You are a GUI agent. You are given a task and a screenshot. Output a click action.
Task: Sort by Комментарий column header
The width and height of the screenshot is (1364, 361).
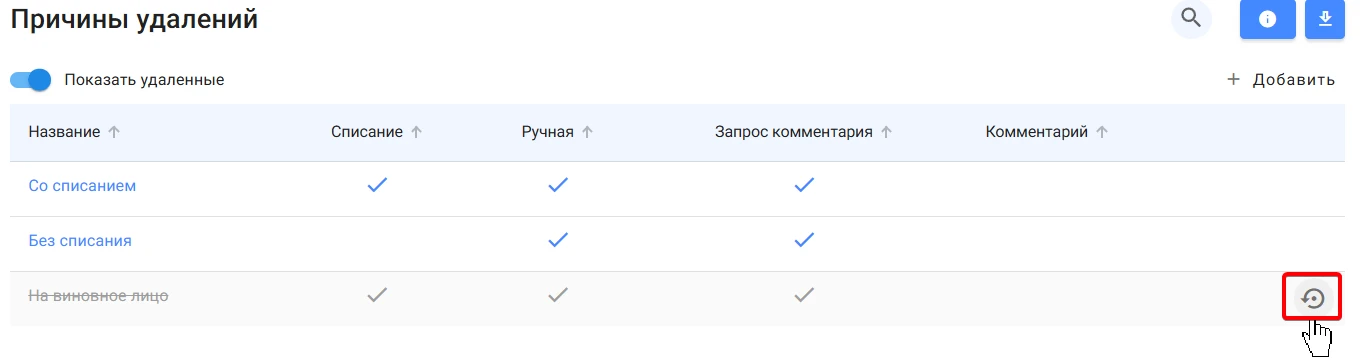coord(1037,132)
